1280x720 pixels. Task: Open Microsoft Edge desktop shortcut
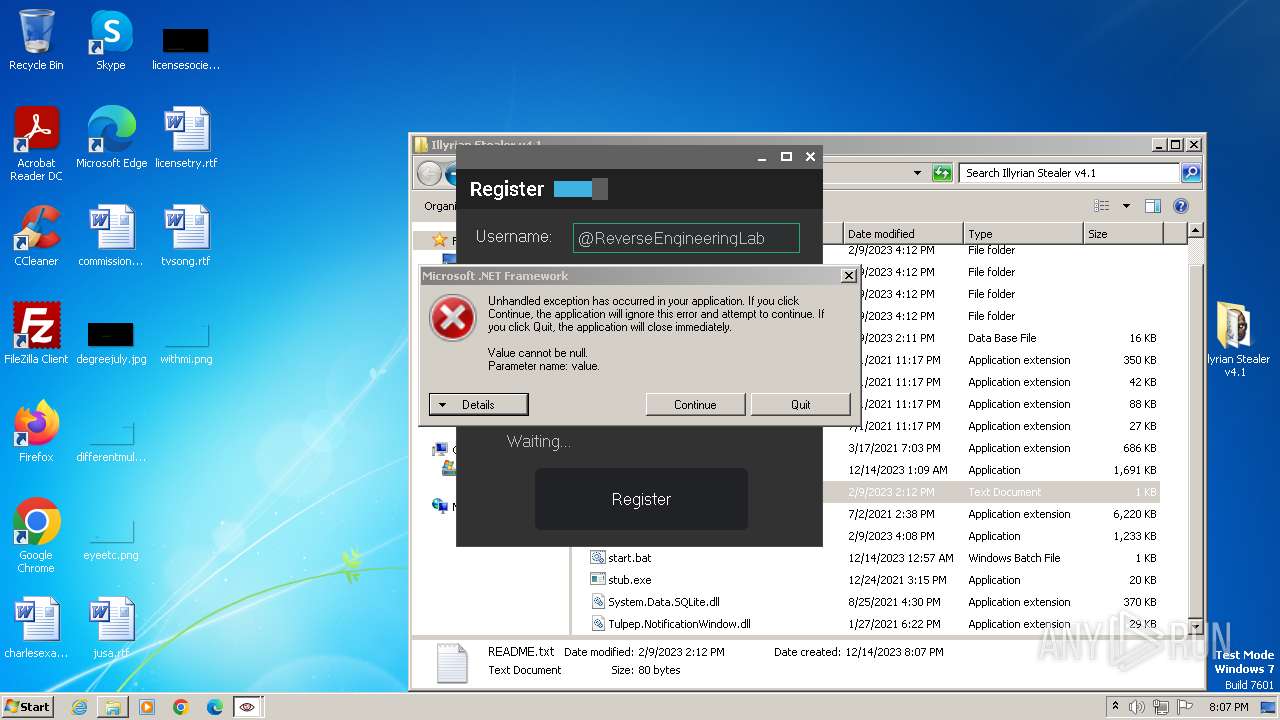coord(111,138)
